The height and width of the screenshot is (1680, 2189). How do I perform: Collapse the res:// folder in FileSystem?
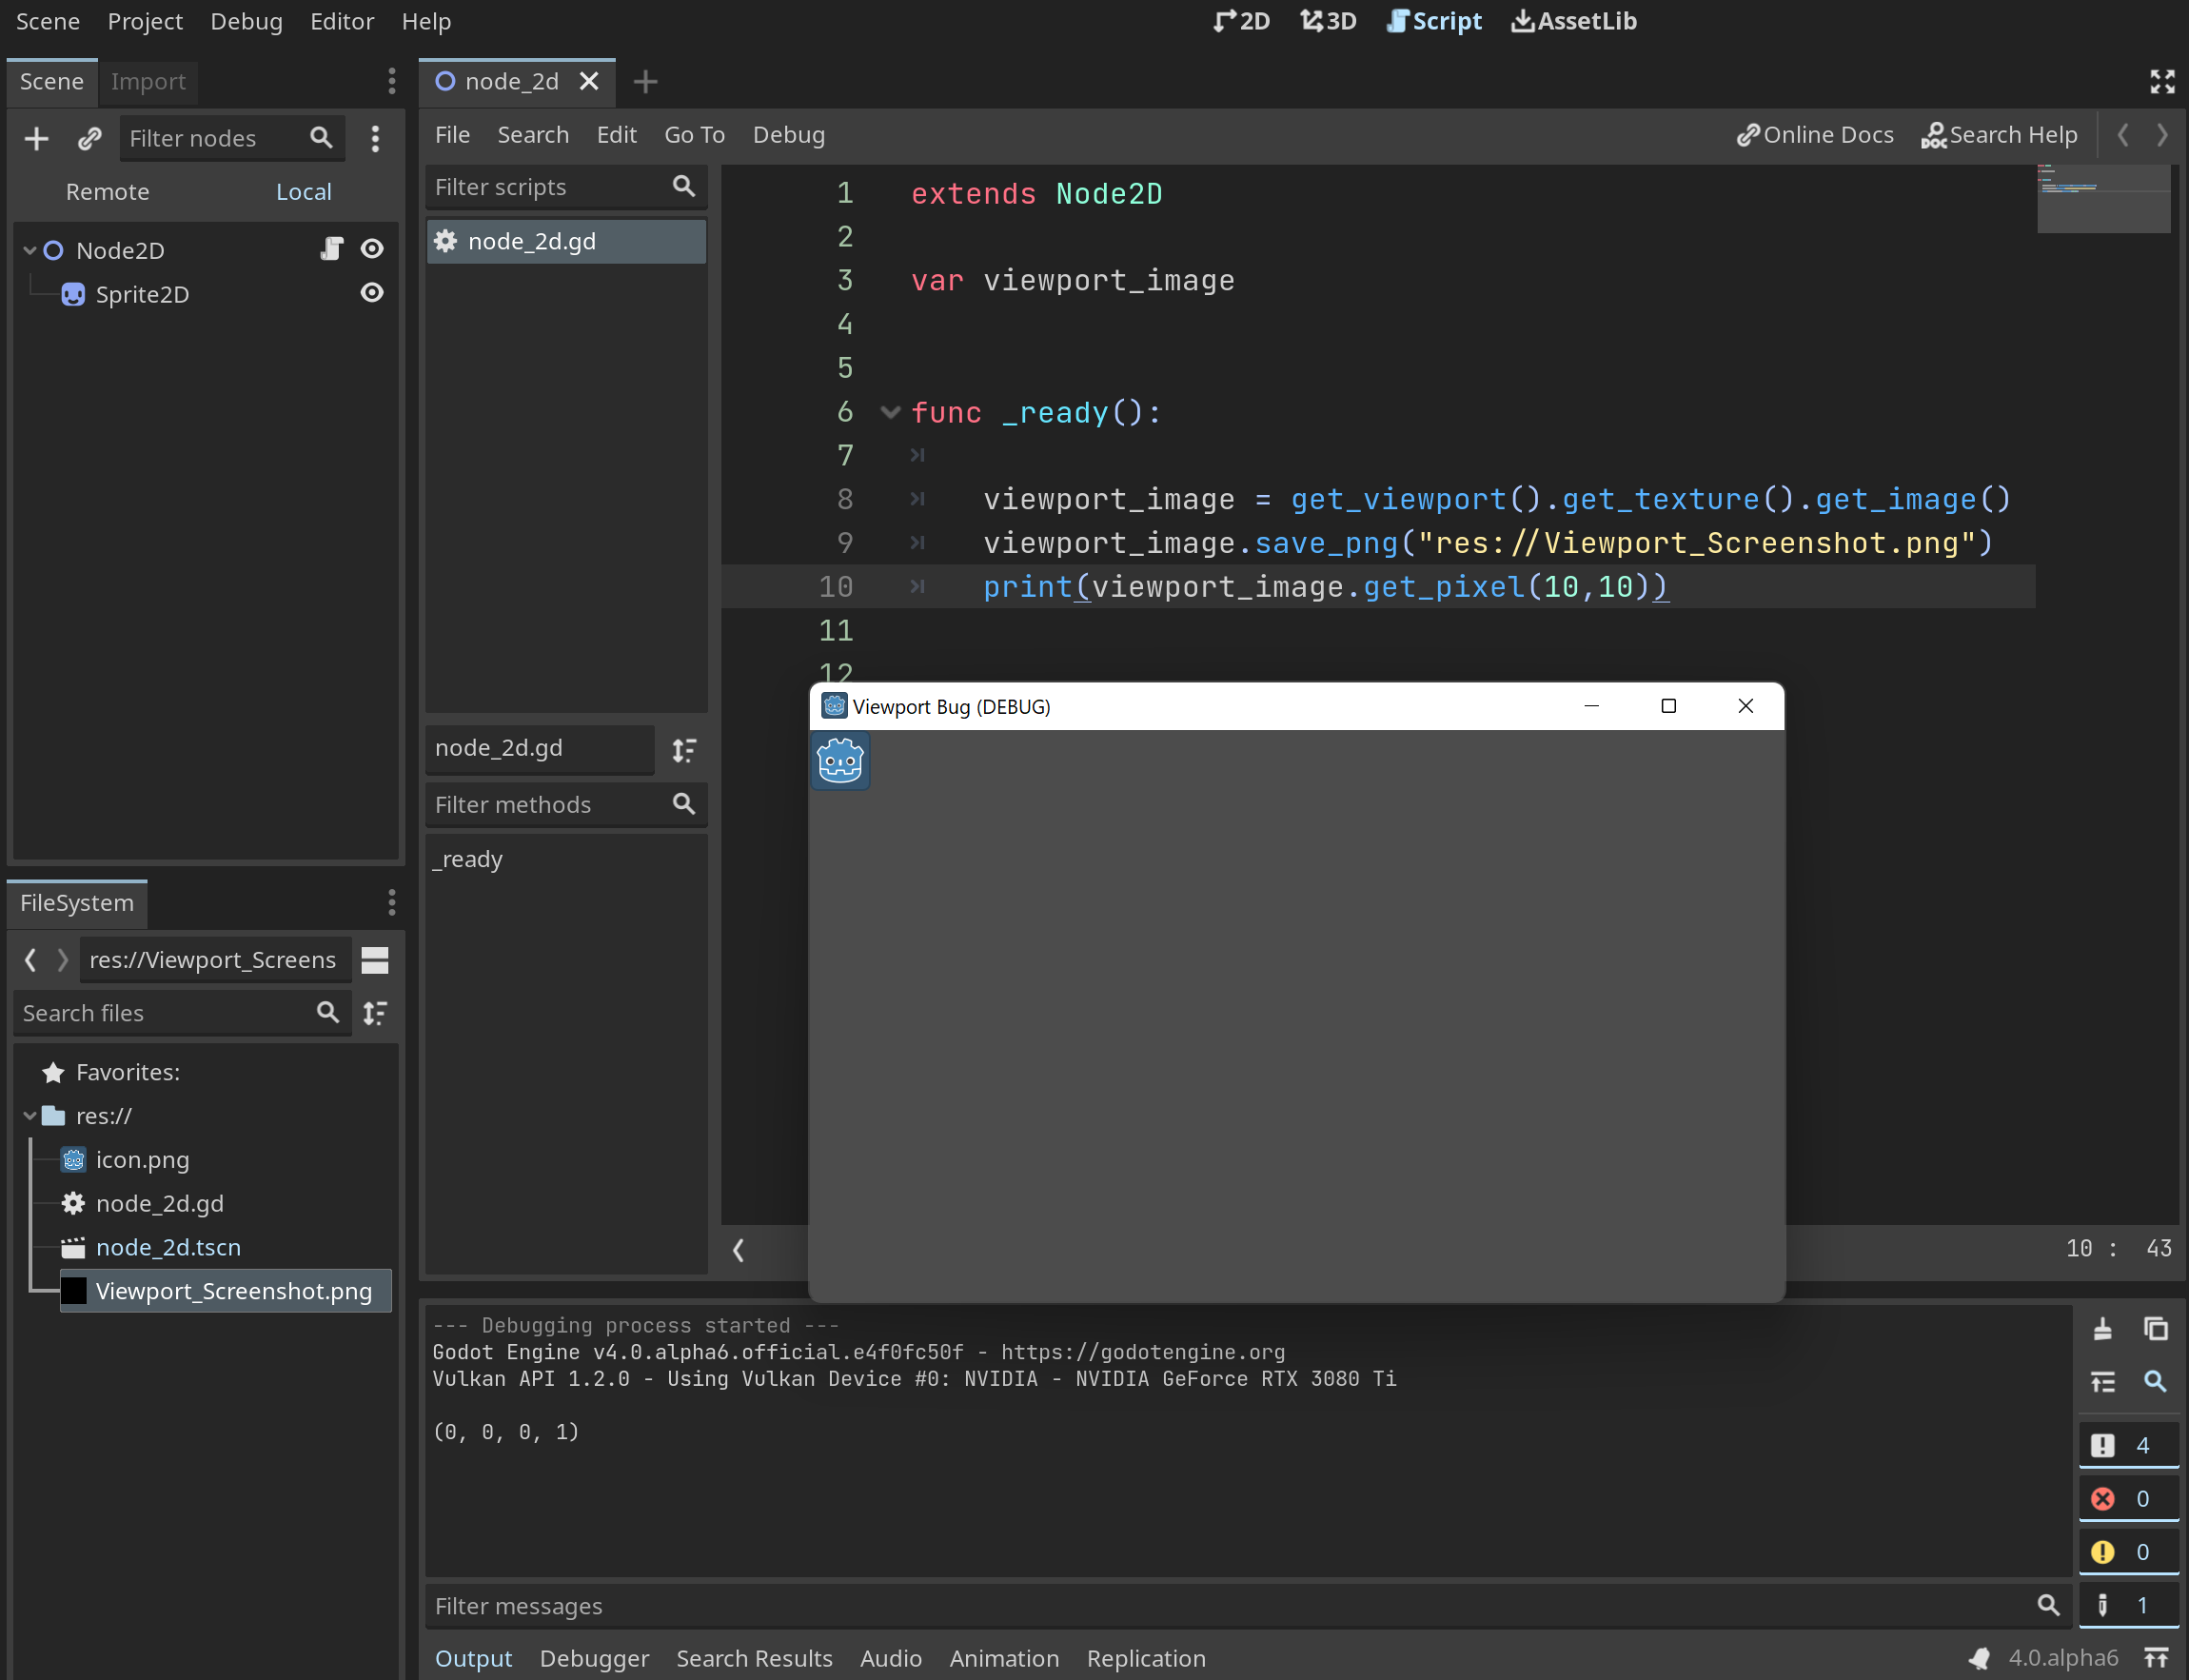coord(29,1115)
